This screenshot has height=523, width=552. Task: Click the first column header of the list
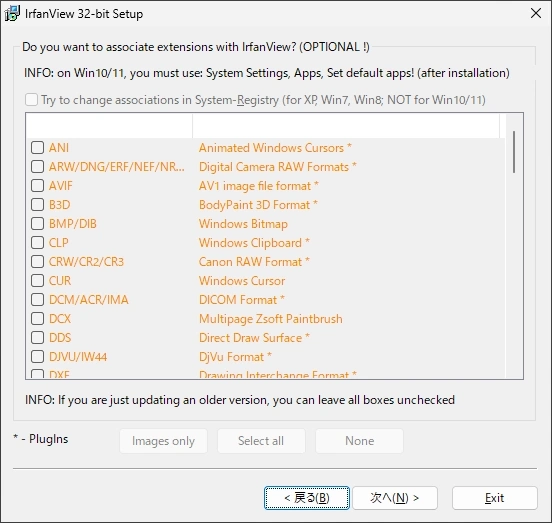[109, 126]
